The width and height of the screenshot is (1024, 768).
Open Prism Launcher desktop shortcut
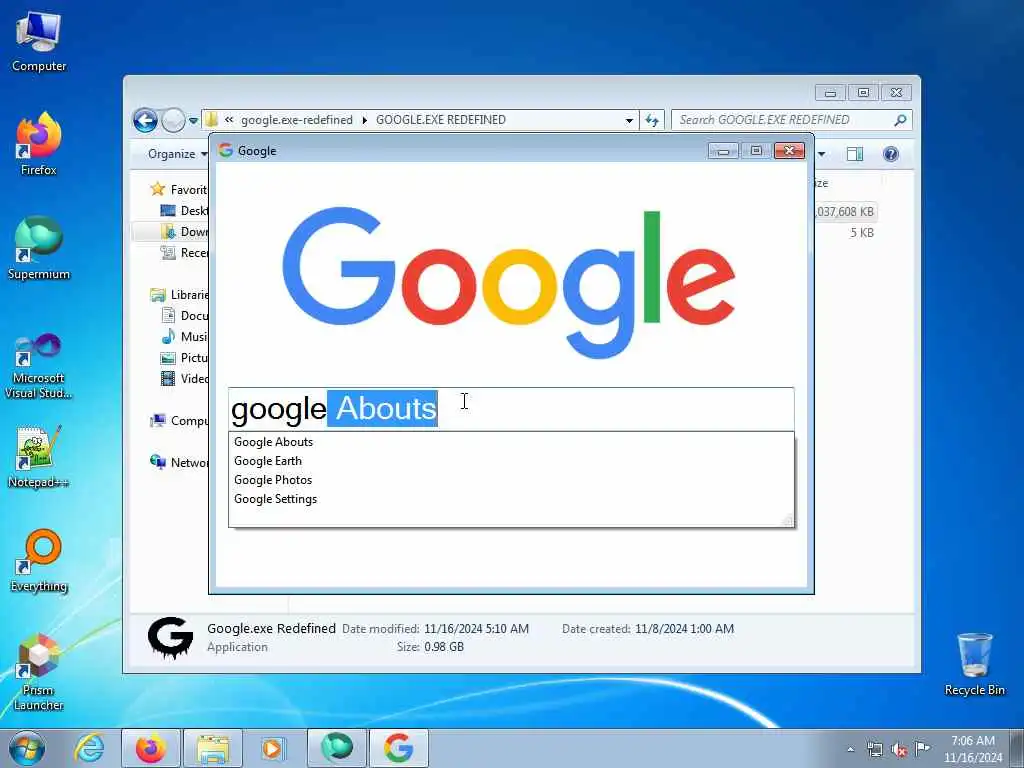click(x=39, y=671)
